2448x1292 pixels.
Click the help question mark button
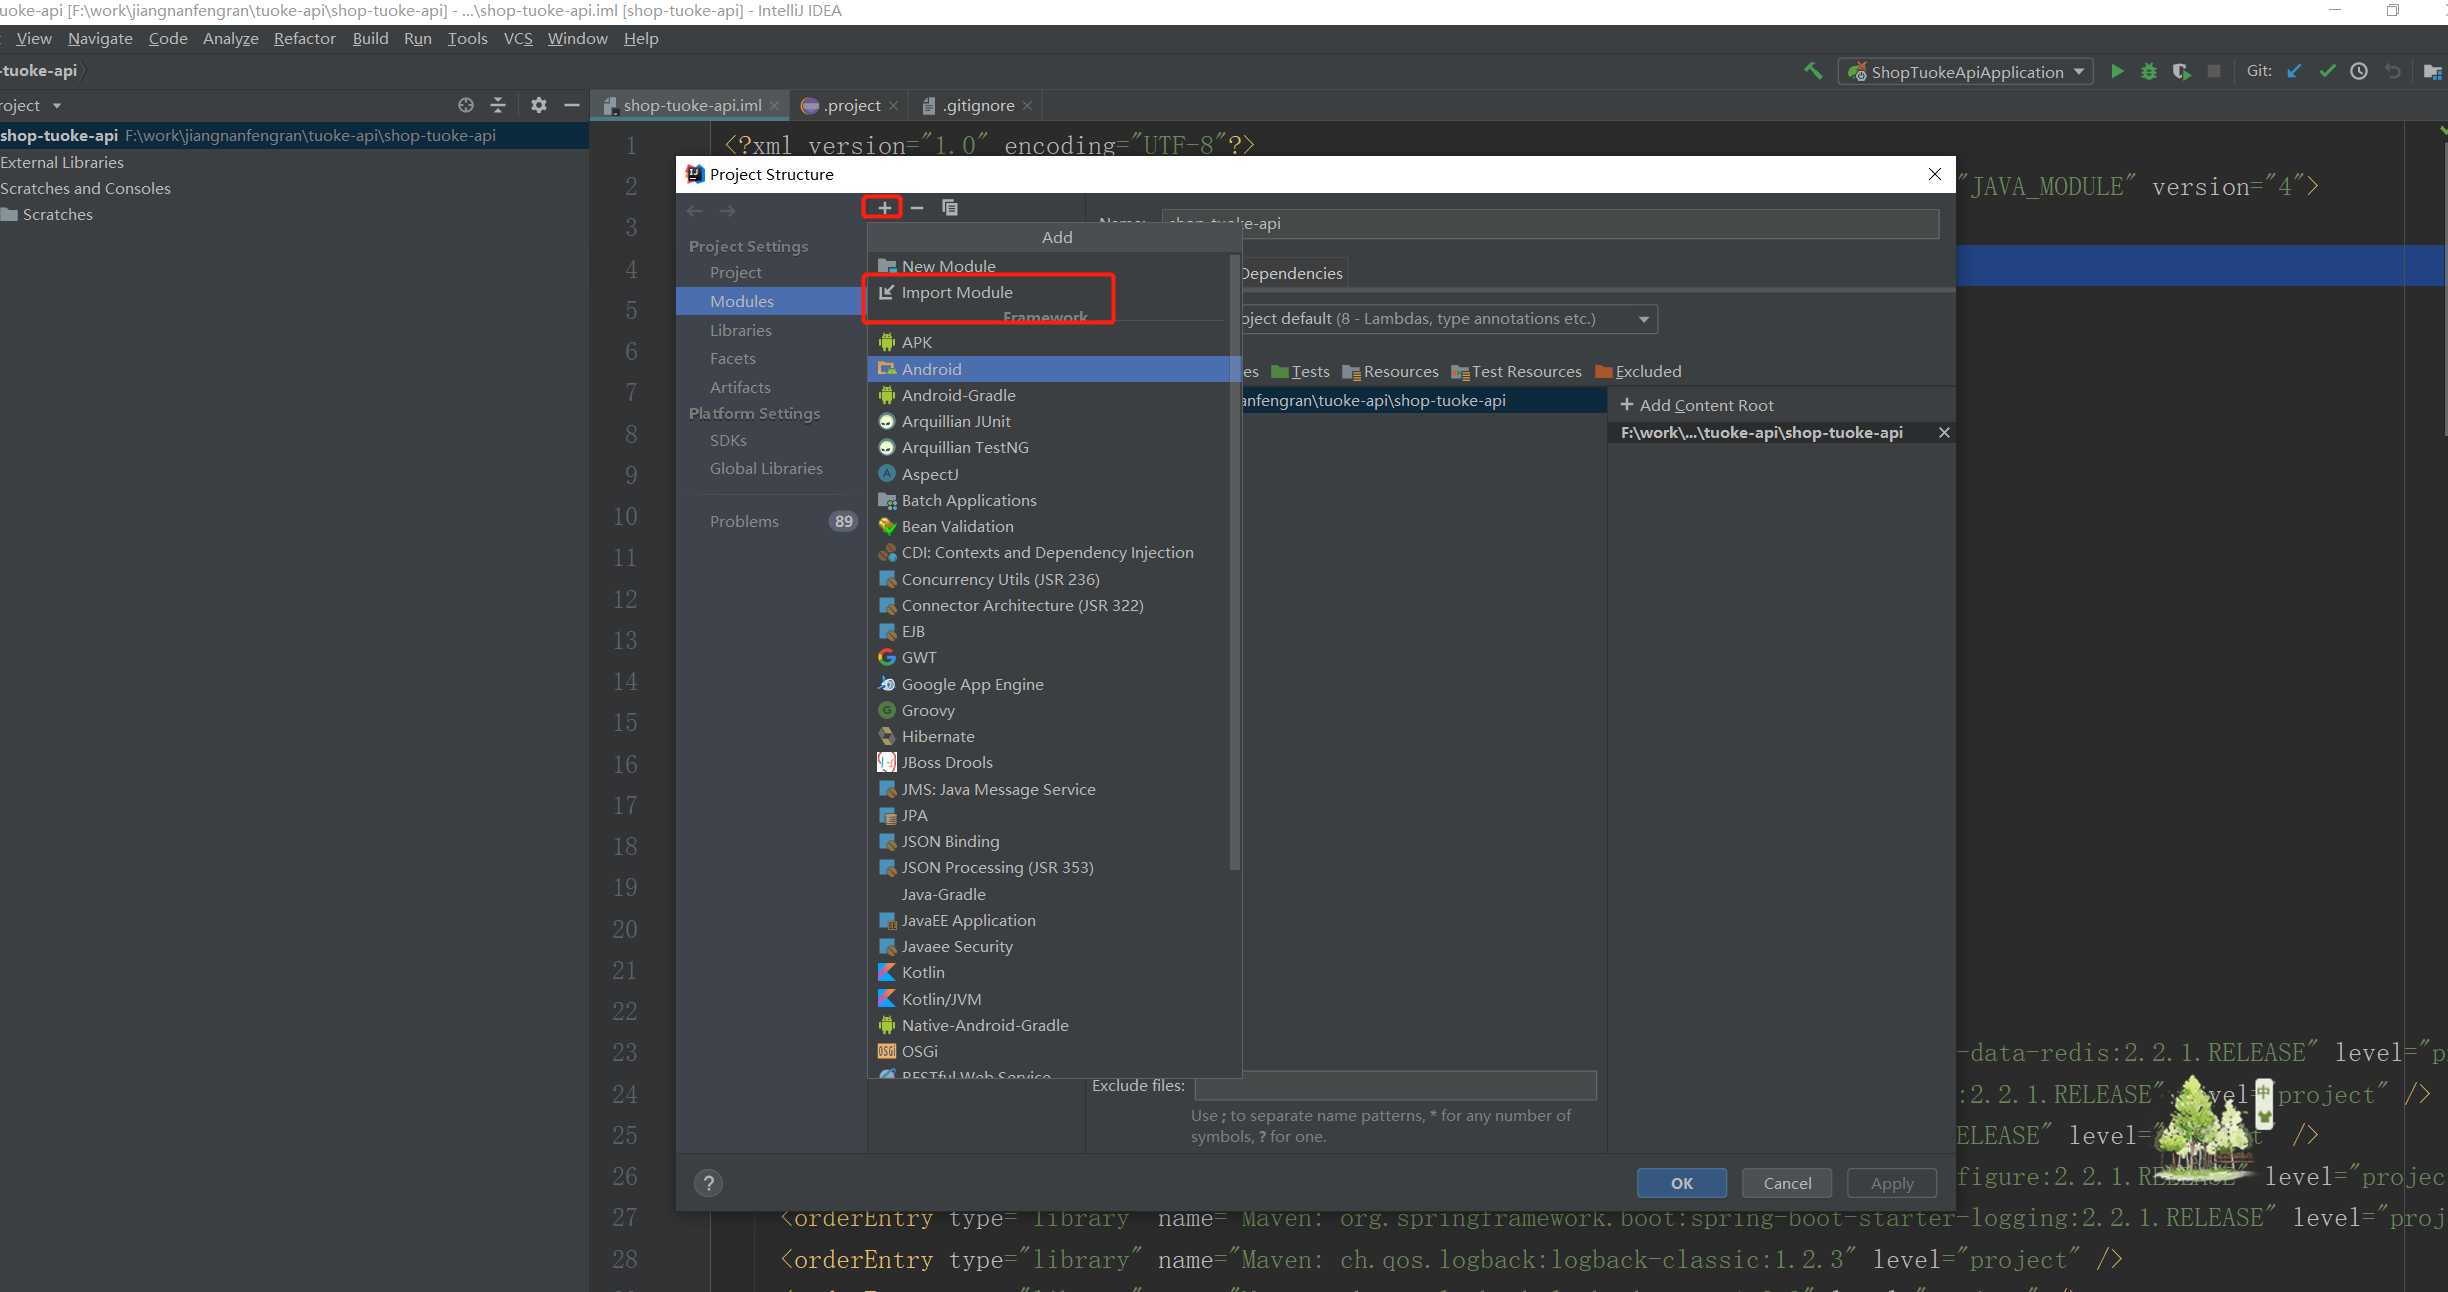pyautogui.click(x=708, y=1183)
